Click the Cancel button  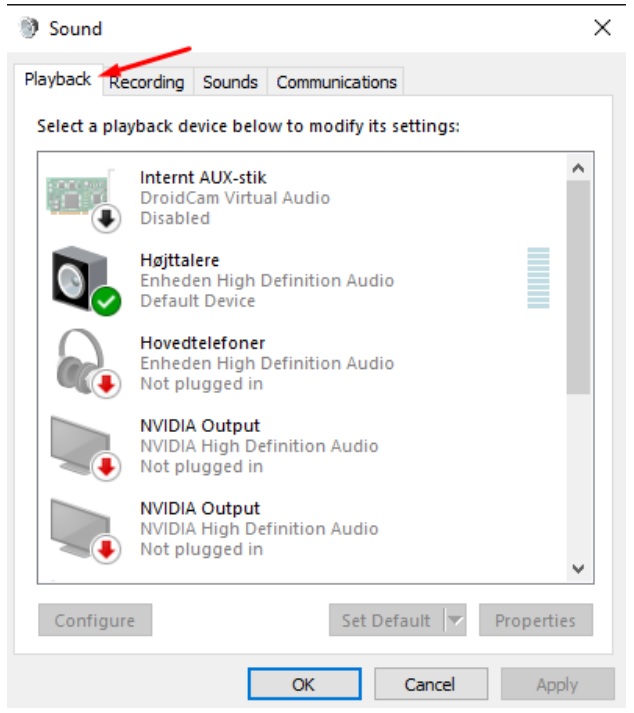point(431,684)
